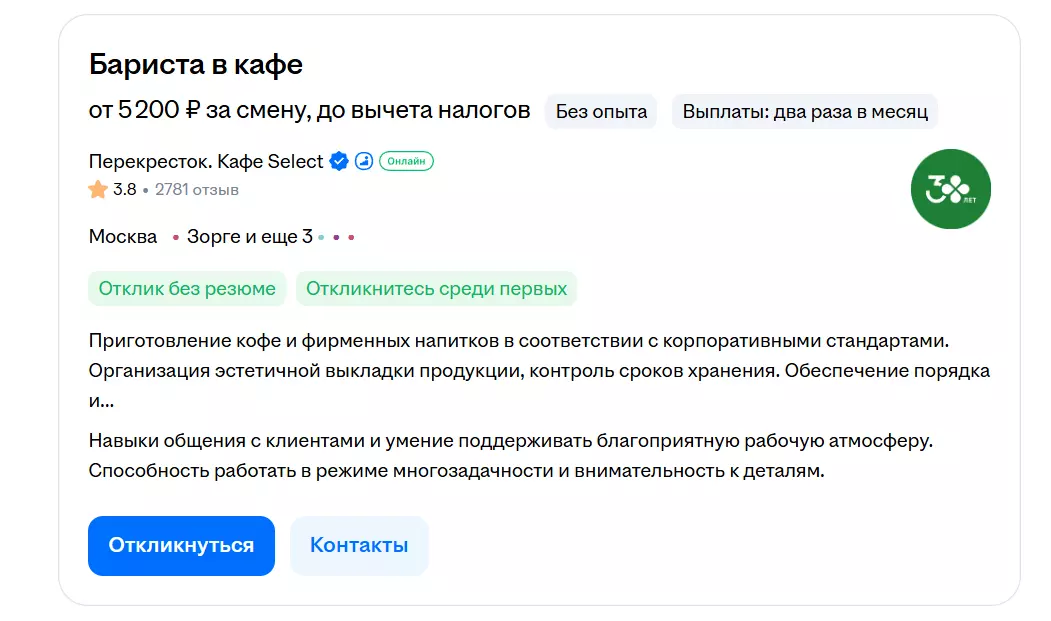Viewport: 1051px width, 621px height.
Task: Click the green Онлайн status badge
Action: tap(406, 161)
